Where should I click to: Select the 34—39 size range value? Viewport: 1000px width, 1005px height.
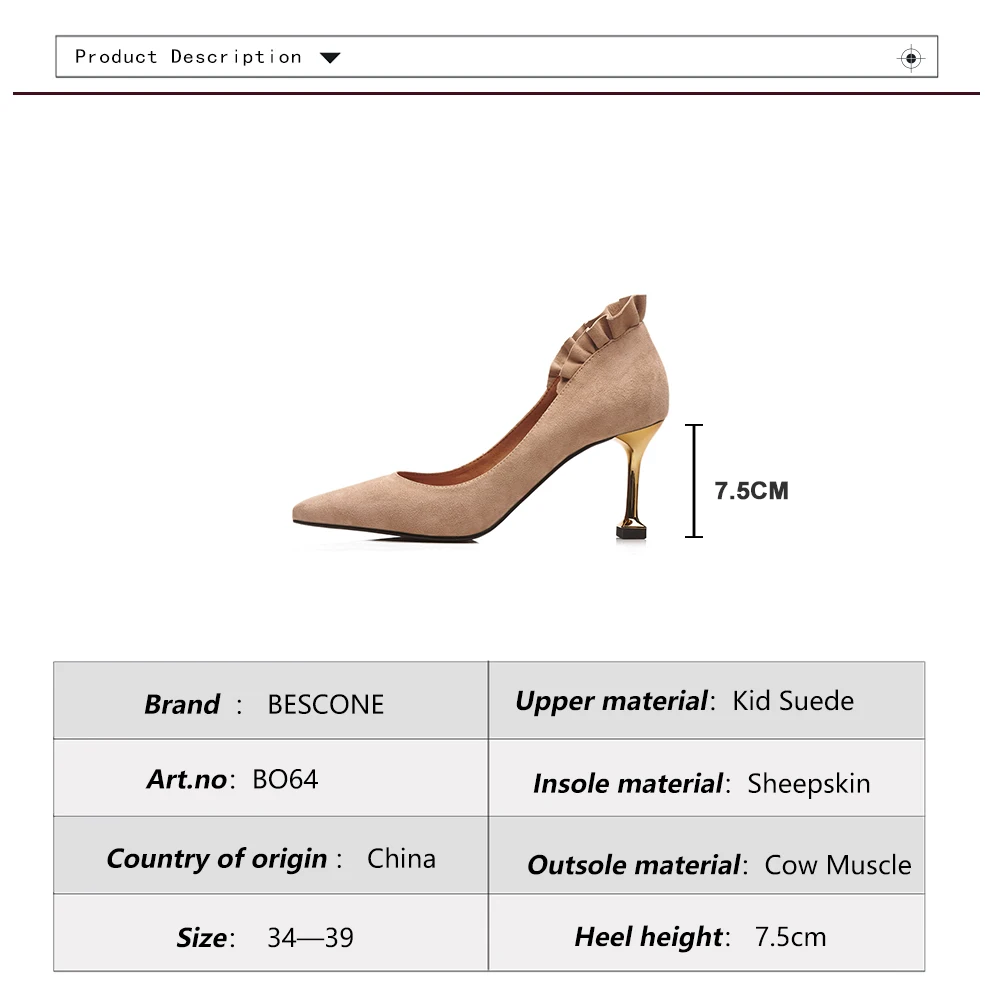click(x=310, y=938)
